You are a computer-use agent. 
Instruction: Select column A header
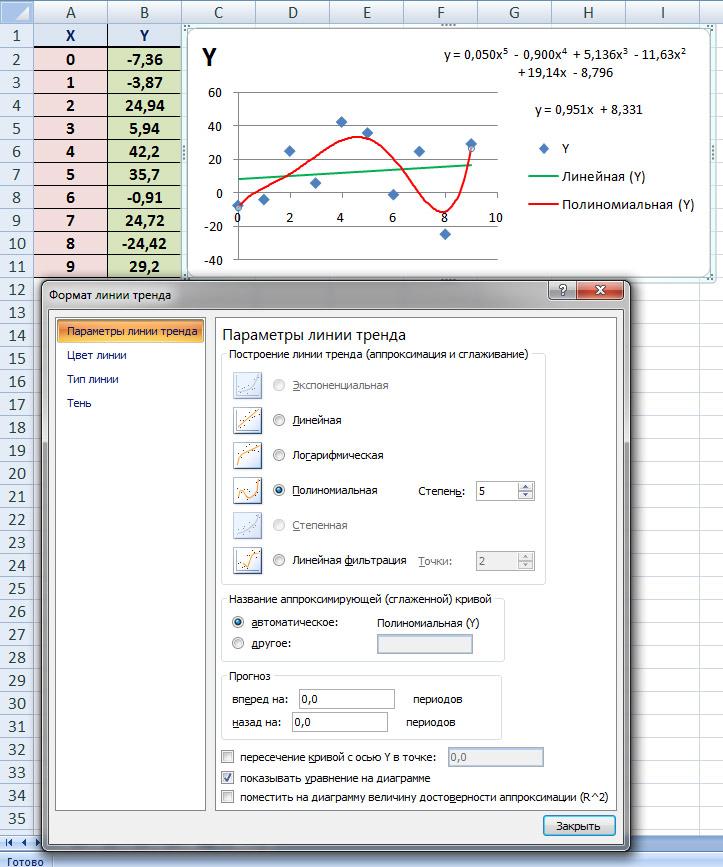click(71, 12)
